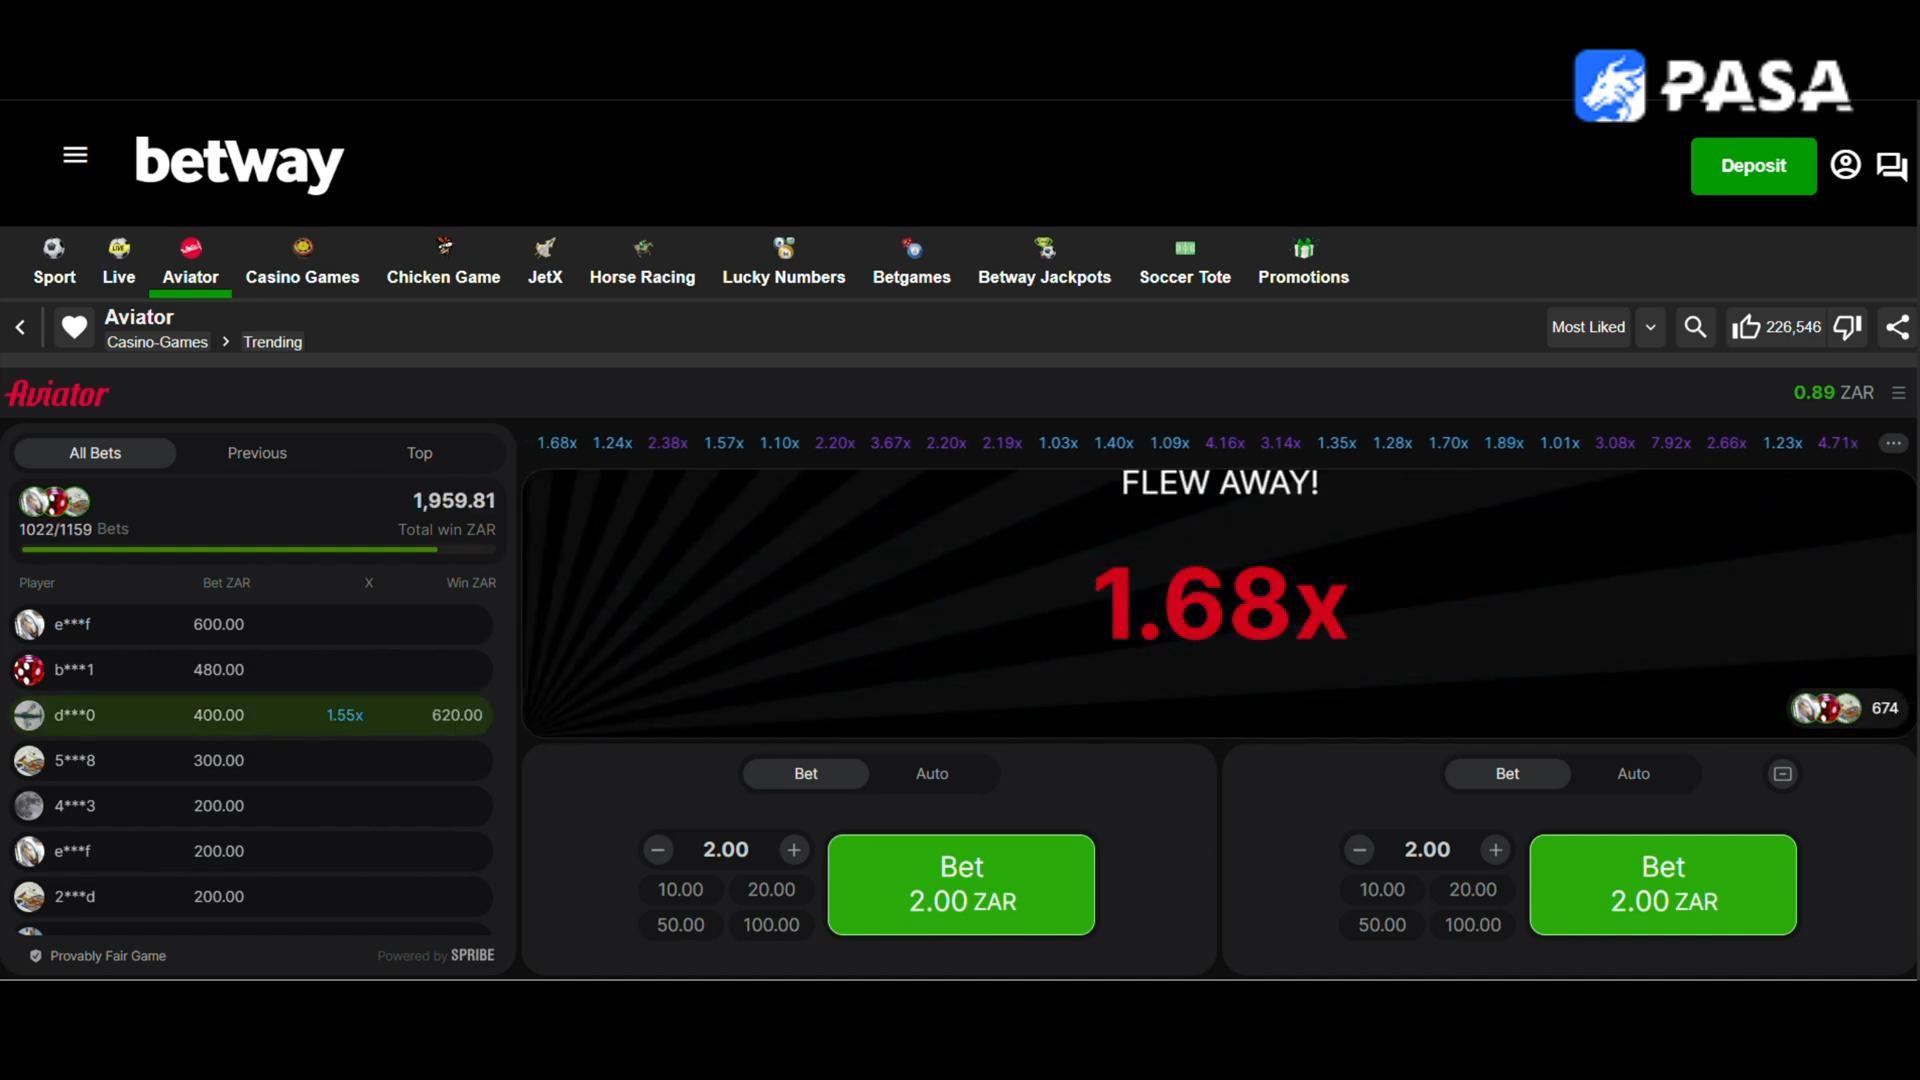Switch to Previous bets tab
This screenshot has width=1920, height=1080.
pyautogui.click(x=257, y=453)
